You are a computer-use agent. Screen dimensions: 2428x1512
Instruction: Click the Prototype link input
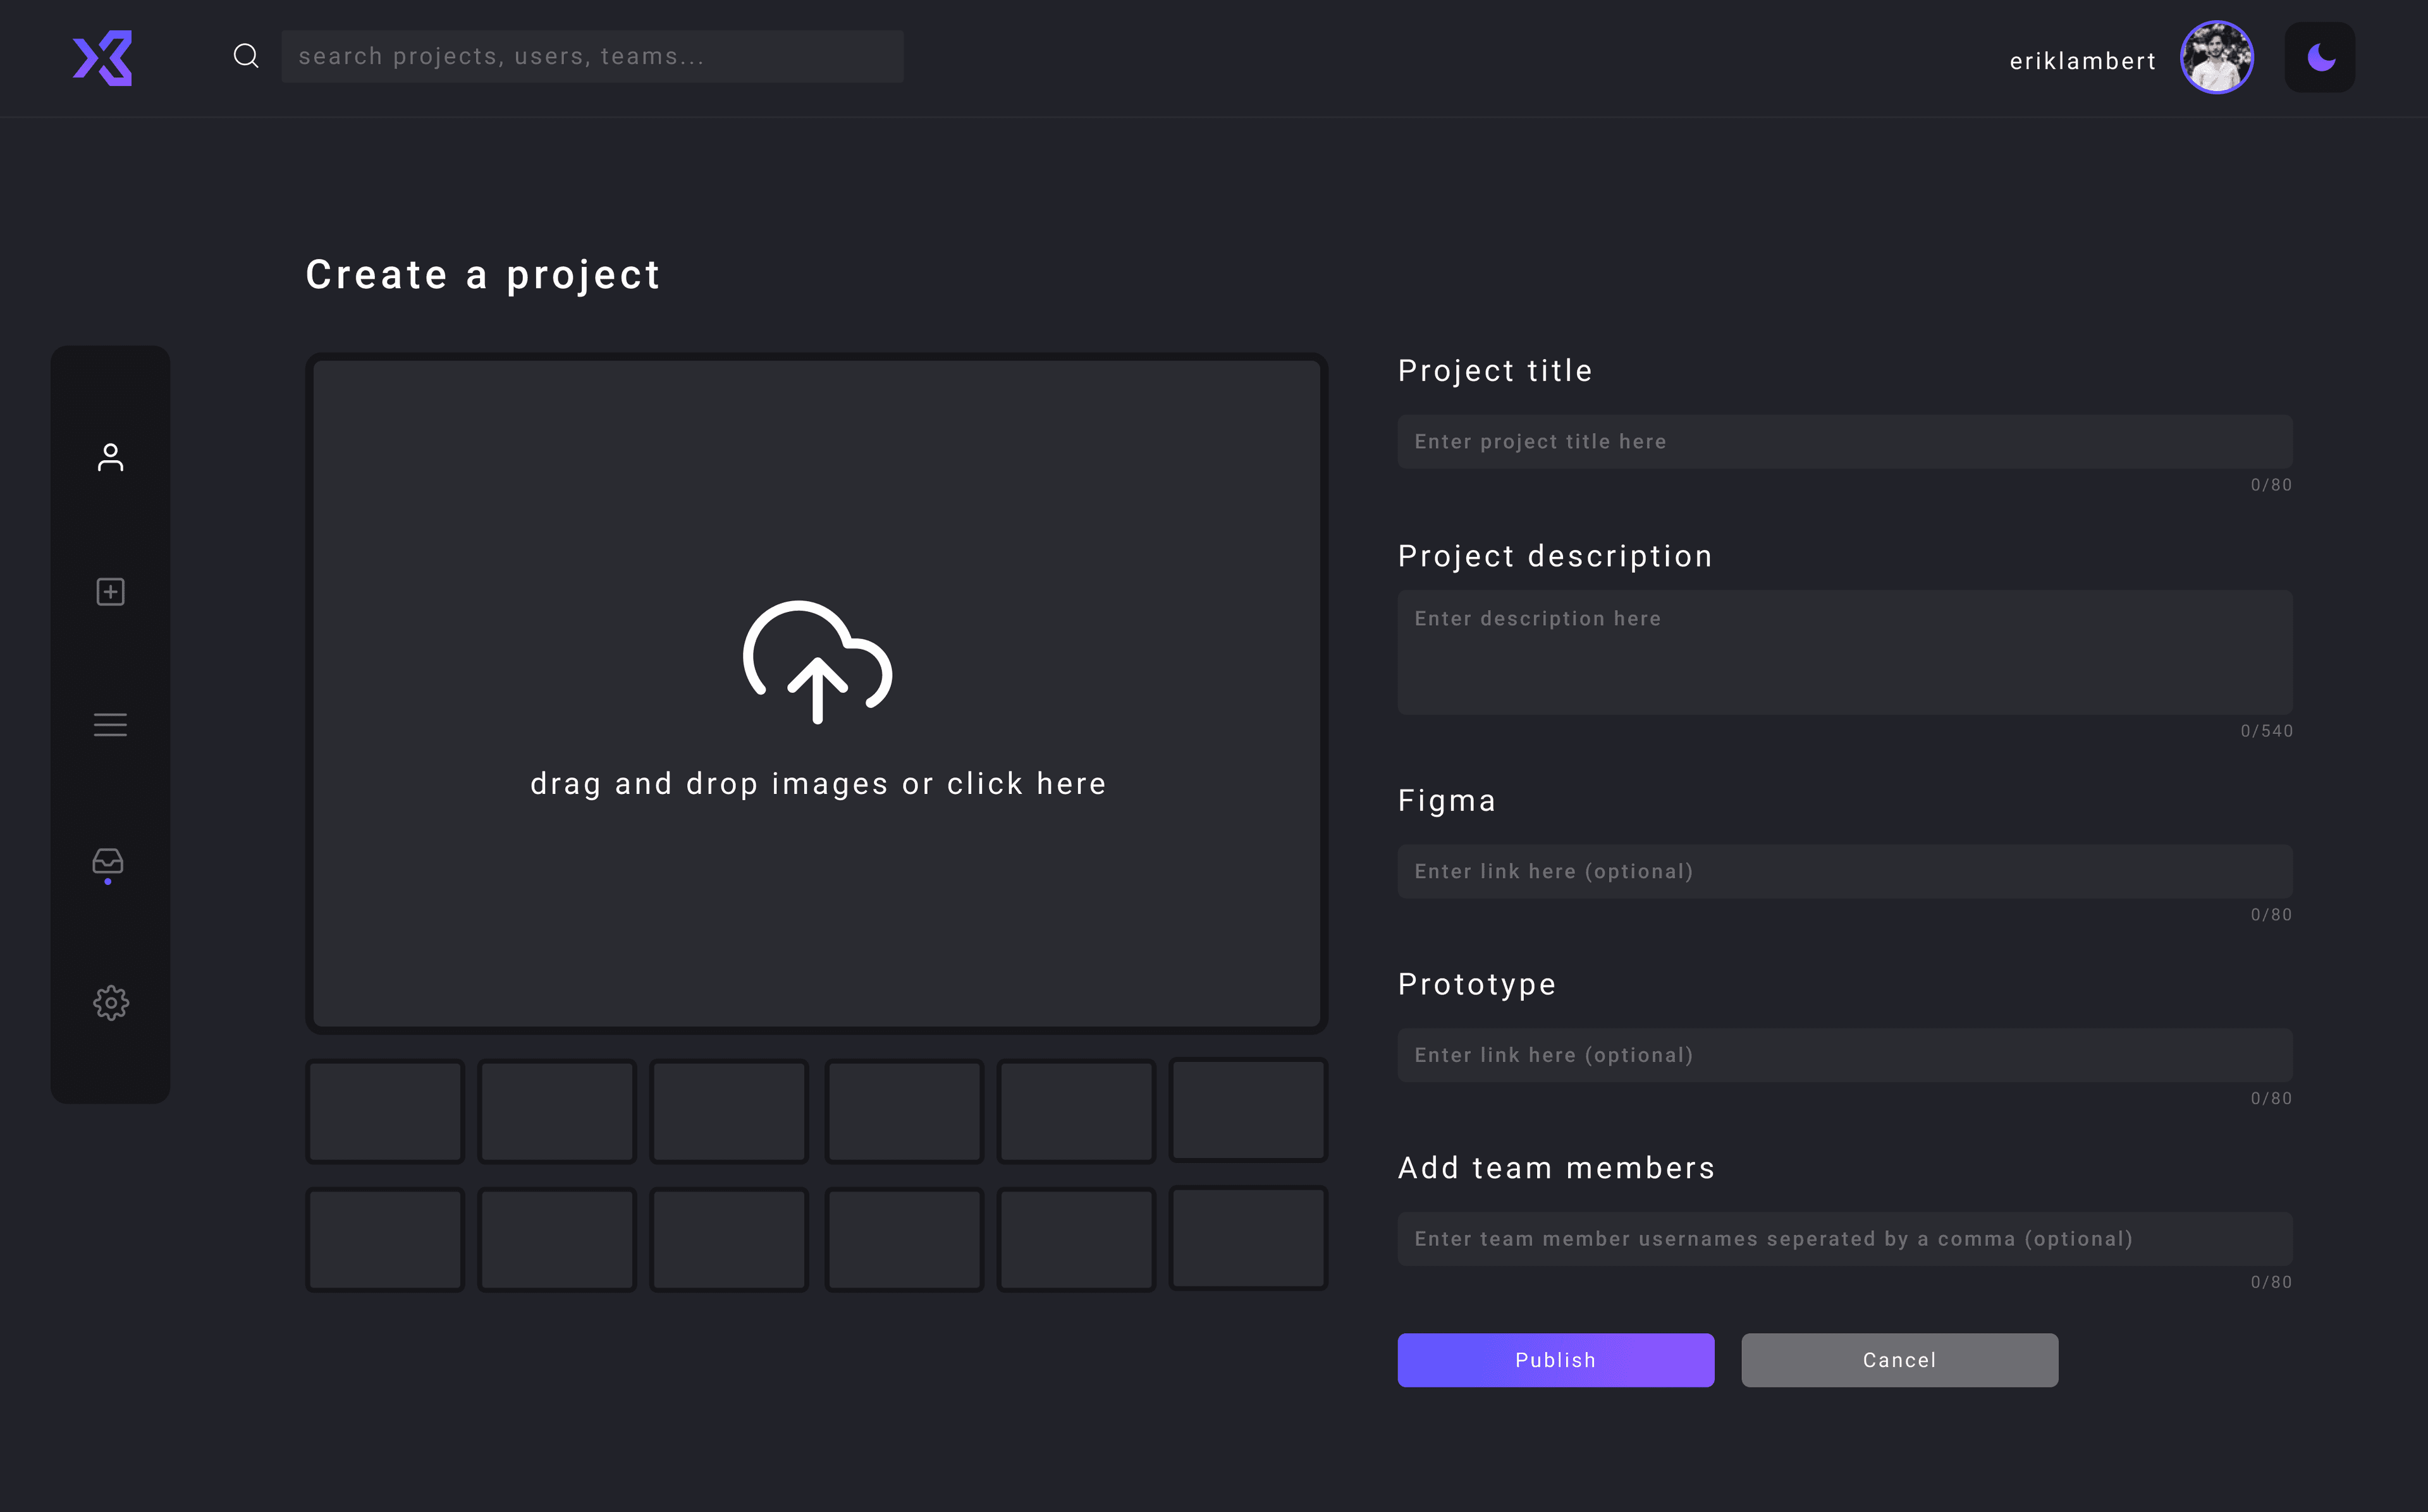1844,1054
